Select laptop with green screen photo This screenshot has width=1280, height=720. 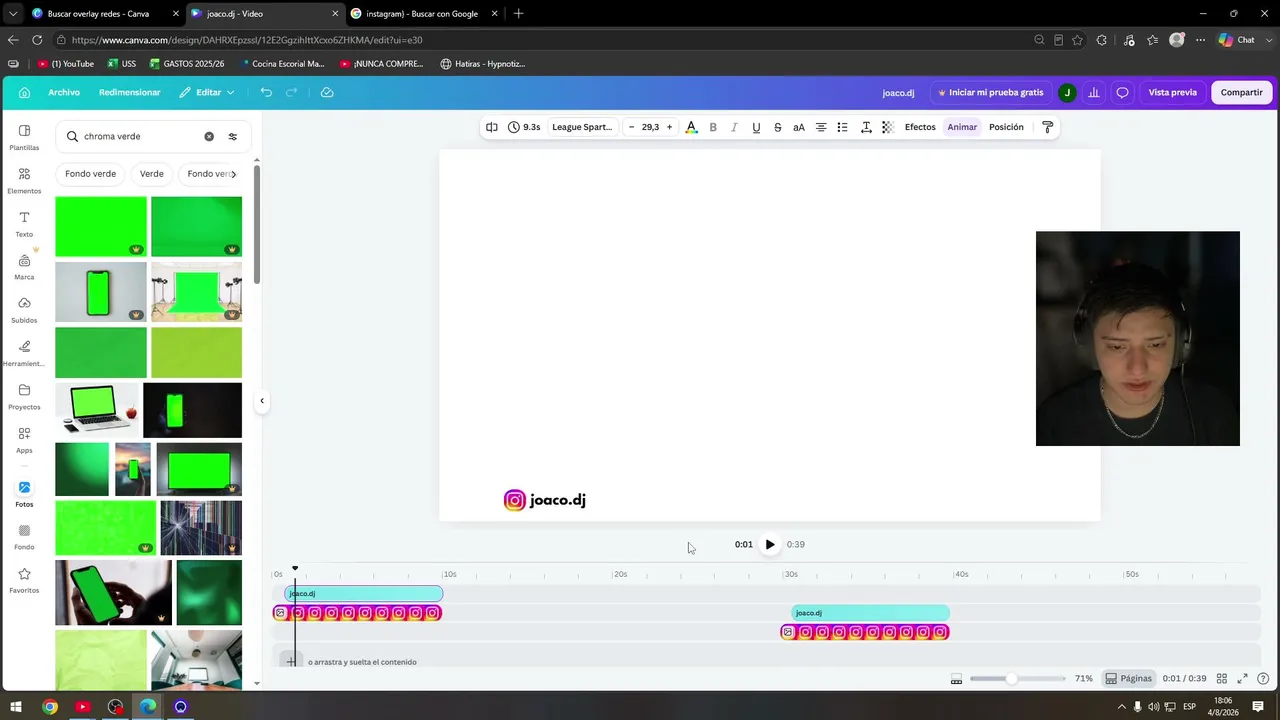pos(97,410)
